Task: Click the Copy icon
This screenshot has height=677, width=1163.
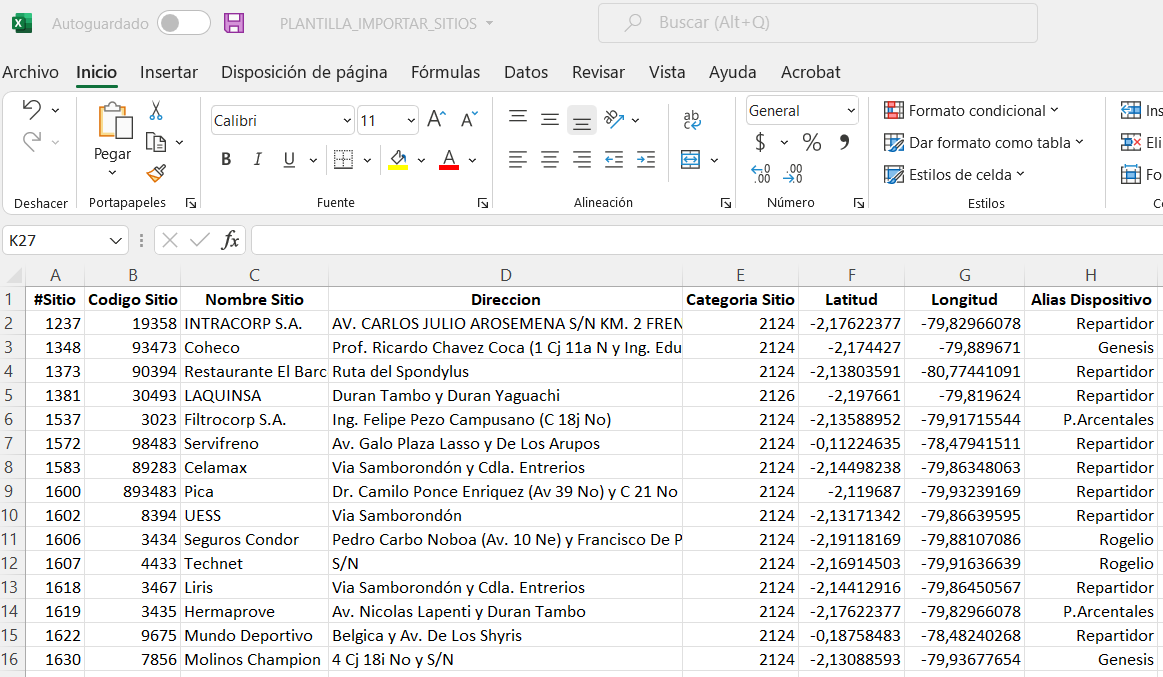Action: coord(156,142)
